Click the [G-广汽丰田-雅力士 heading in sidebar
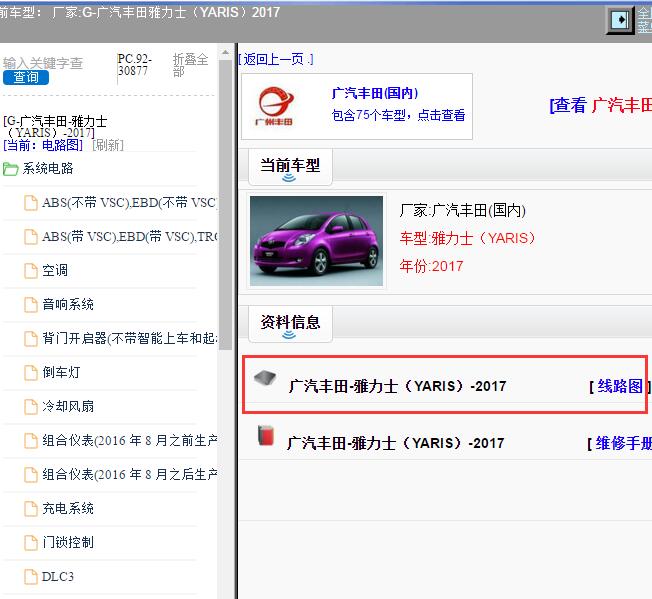 55,127
